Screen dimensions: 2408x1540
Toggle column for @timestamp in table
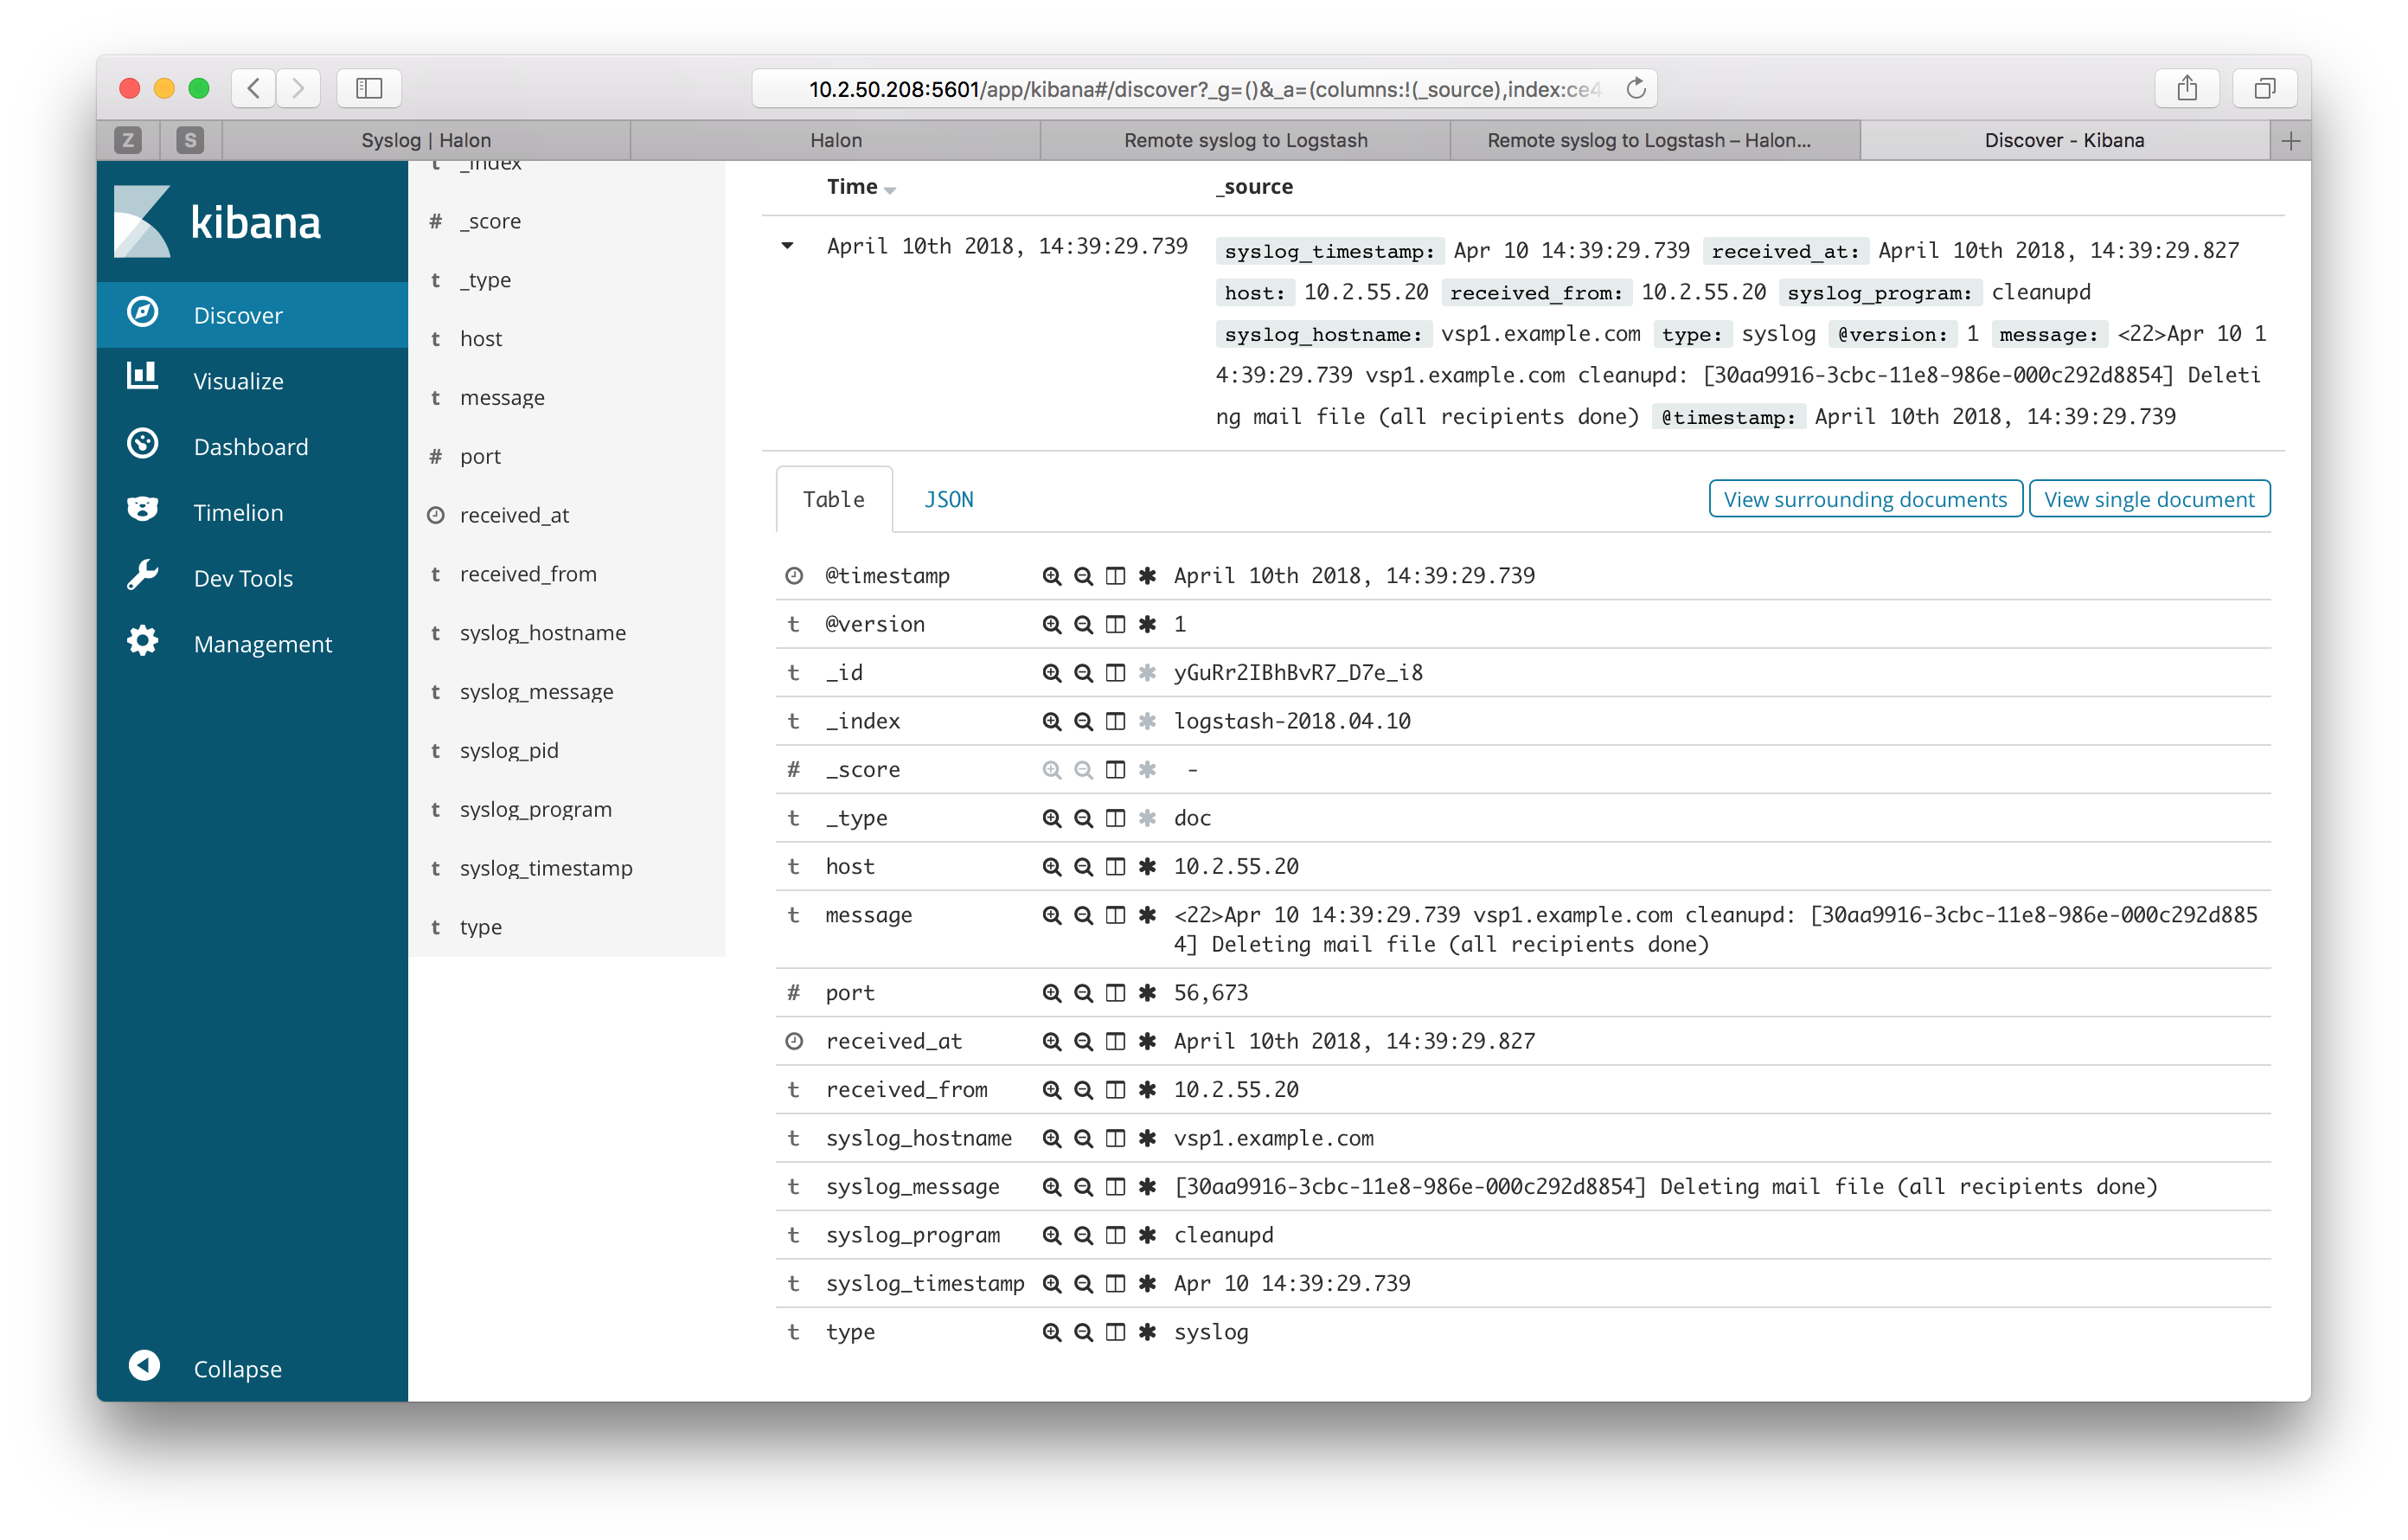pyautogui.click(x=1115, y=576)
